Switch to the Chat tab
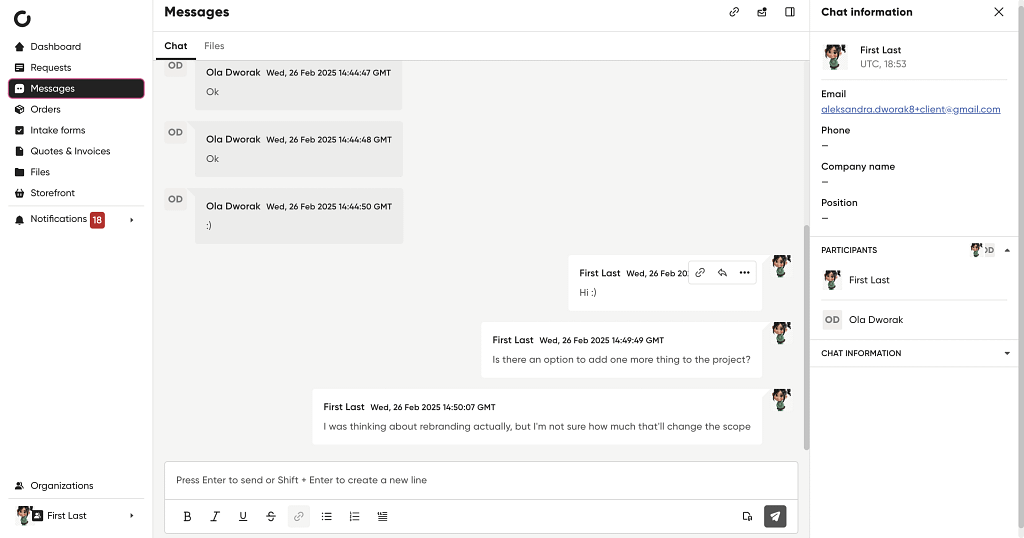Viewport: 1024px width, 538px height. 176,46
